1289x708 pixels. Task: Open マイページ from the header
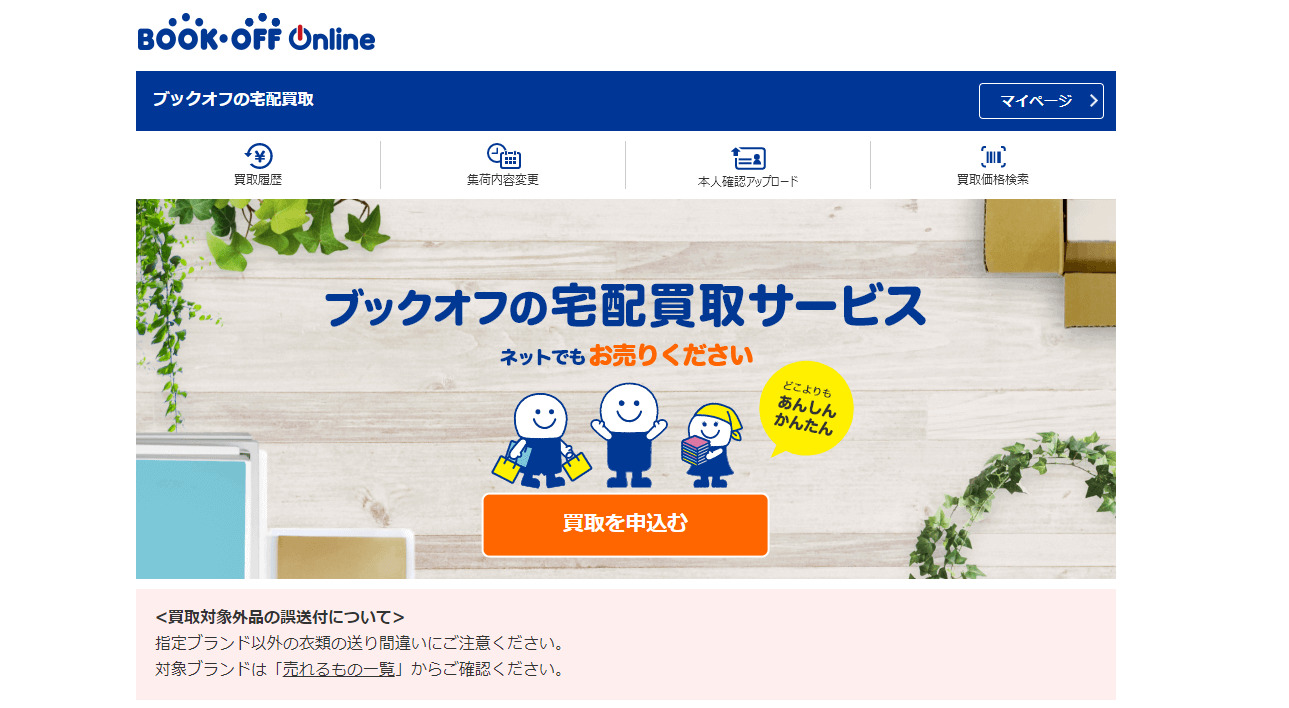[x=1041, y=101]
